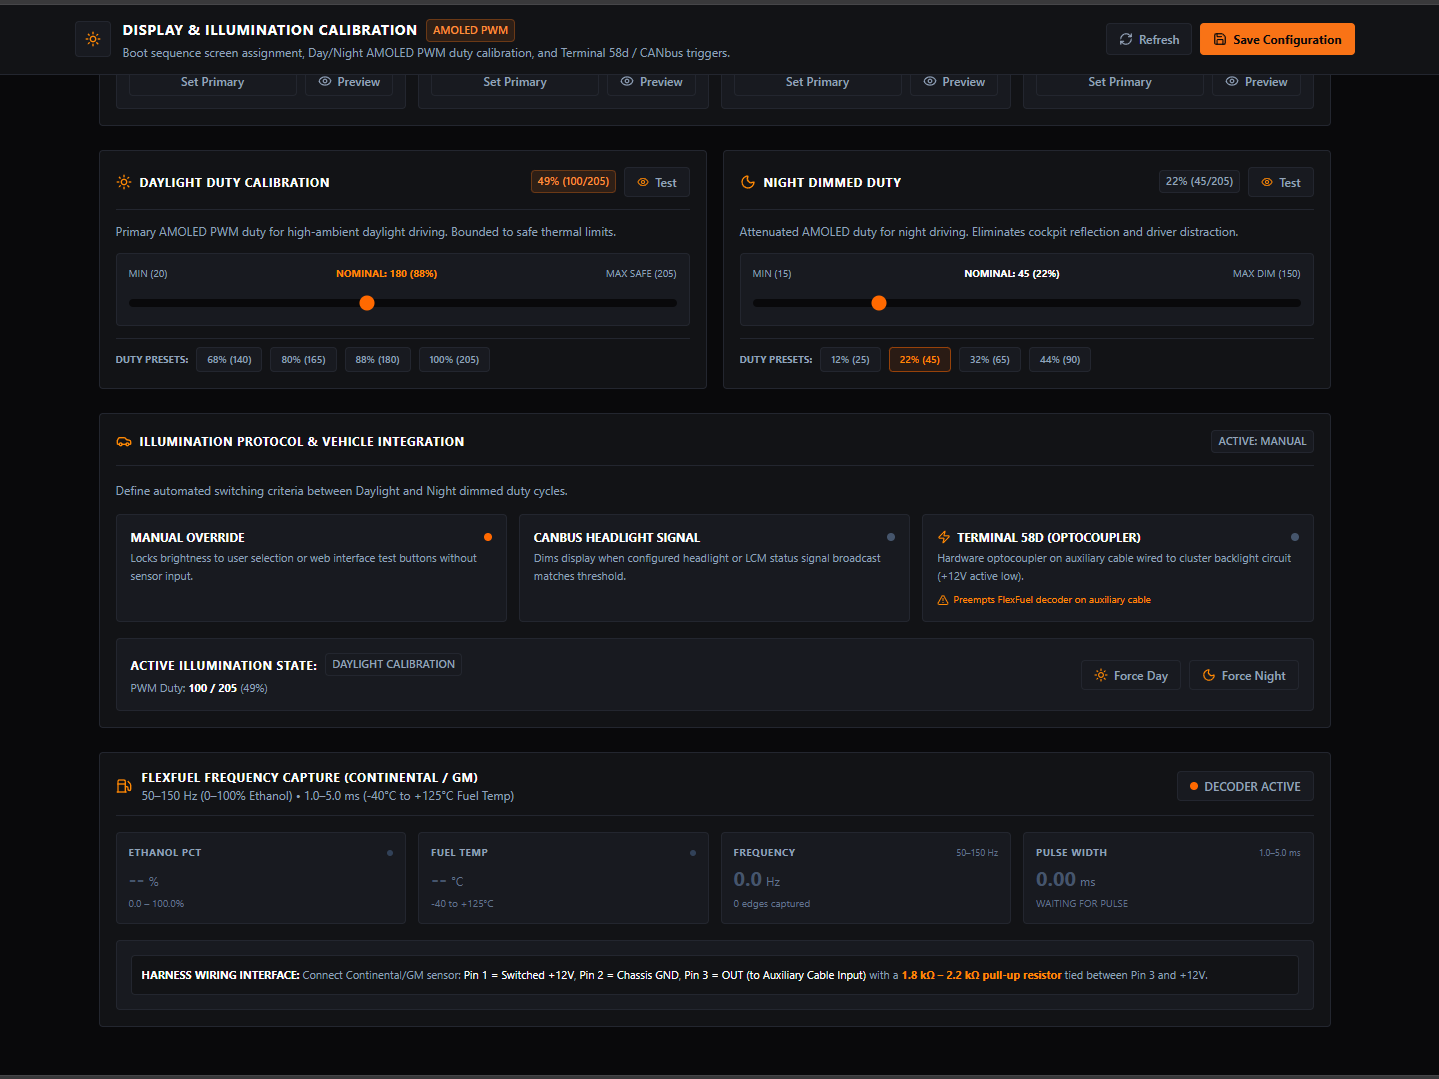
Task: Choose the 88% (180) daylight preset
Action: (x=377, y=359)
